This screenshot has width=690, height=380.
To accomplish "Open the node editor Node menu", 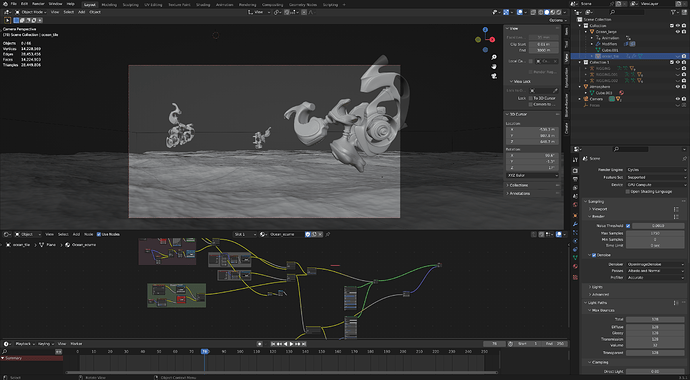I will click(88, 234).
